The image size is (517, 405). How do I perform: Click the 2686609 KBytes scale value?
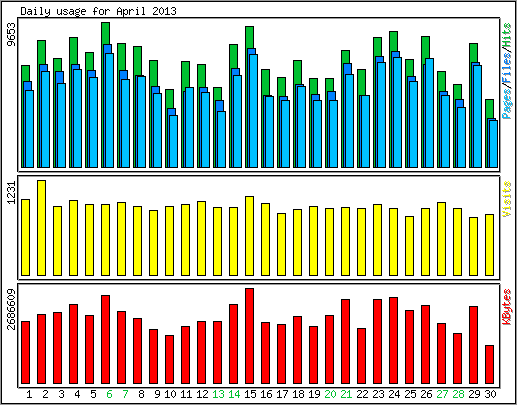pyautogui.click(x=12, y=309)
